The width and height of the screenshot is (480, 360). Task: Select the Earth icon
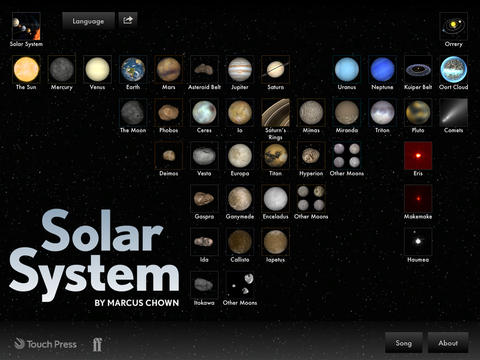point(133,69)
